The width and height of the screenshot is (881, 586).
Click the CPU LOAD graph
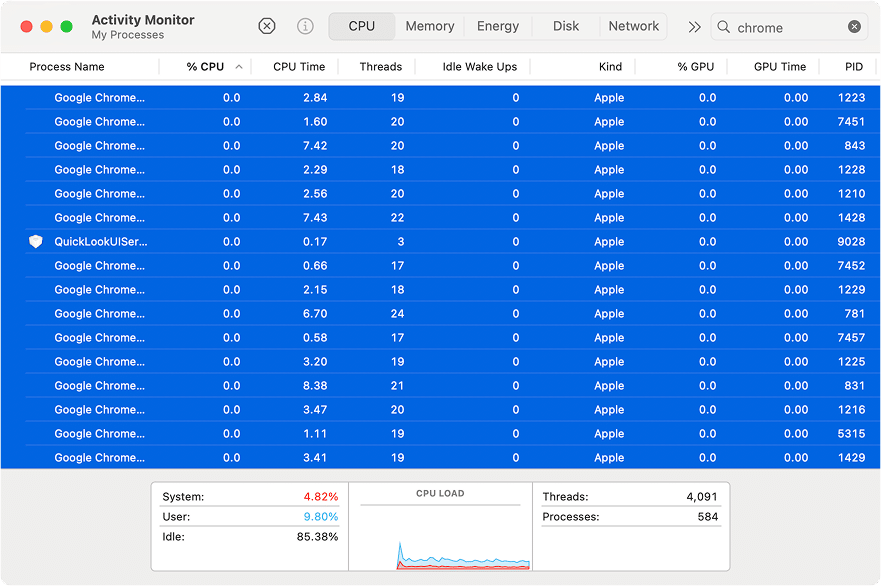(x=440, y=527)
